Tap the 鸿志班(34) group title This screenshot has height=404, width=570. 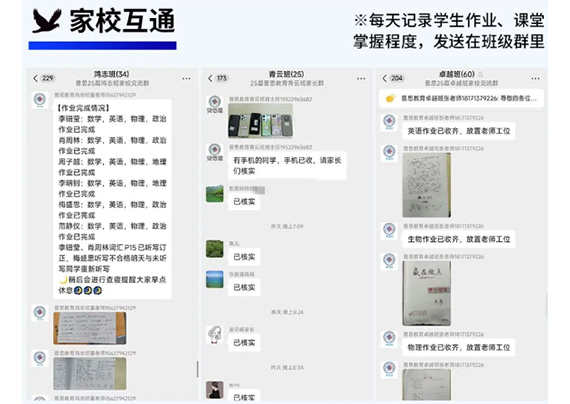[112, 74]
